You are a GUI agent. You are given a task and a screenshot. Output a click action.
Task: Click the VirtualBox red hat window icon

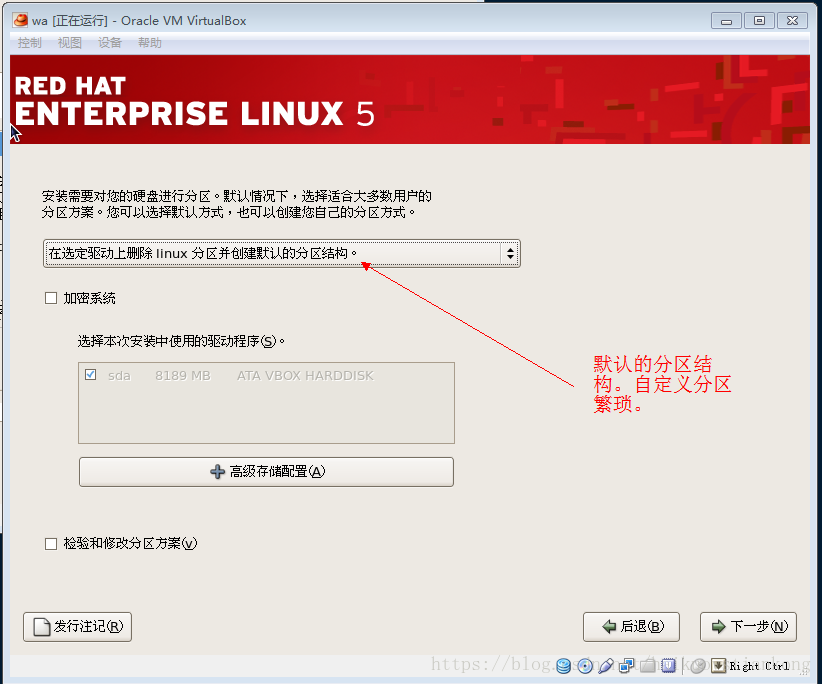point(20,20)
